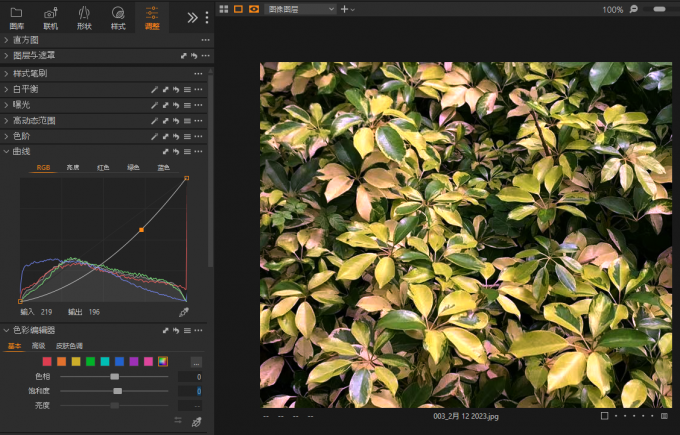Click auto-adjust wand in 色阶 row

154,136
